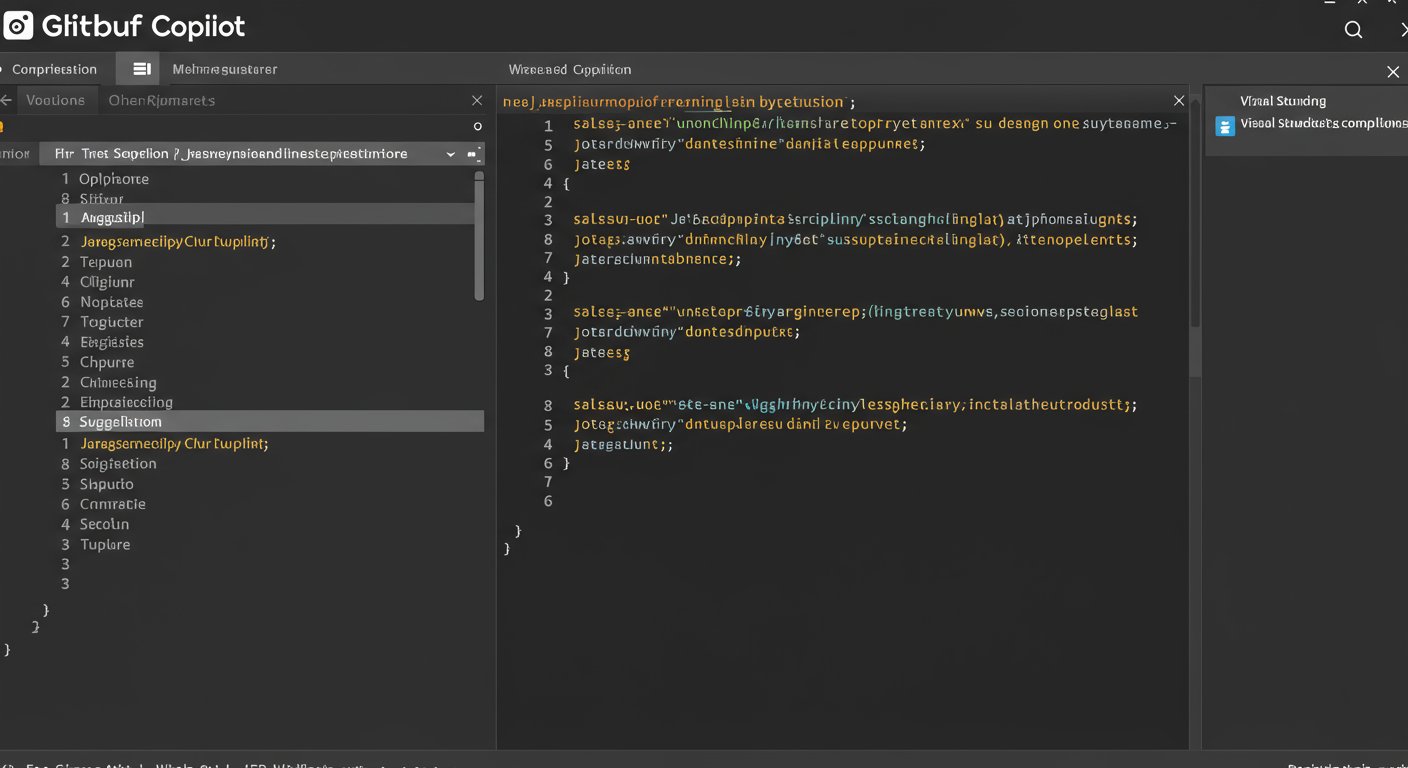Expand the Flr Tret Sopelion dropdown chevron

tap(450, 154)
